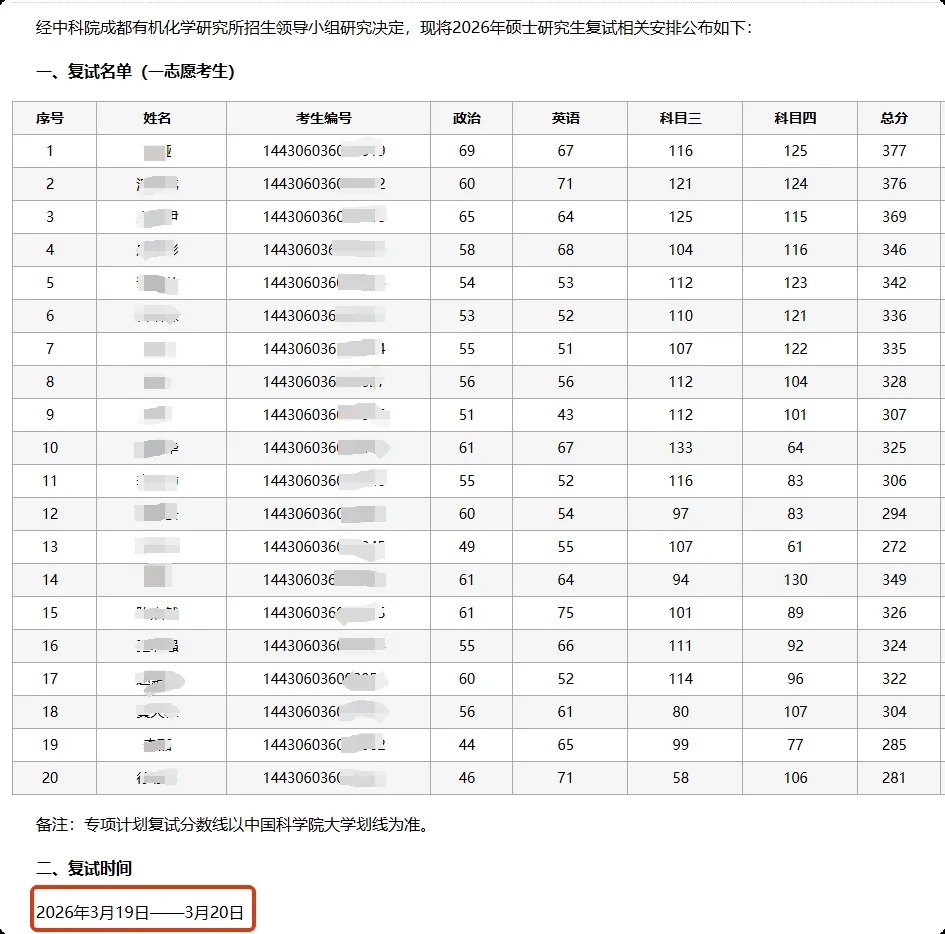Click the 政治 column header

click(466, 118)
